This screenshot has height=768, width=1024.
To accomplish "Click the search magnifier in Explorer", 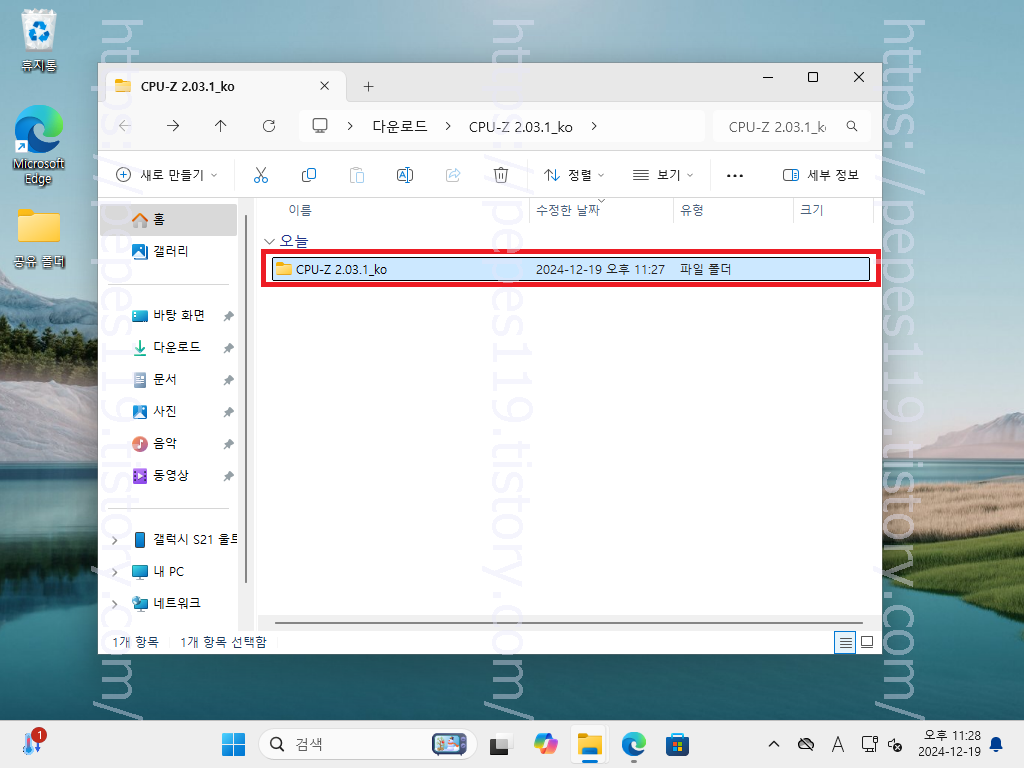I will pos(852,126).
